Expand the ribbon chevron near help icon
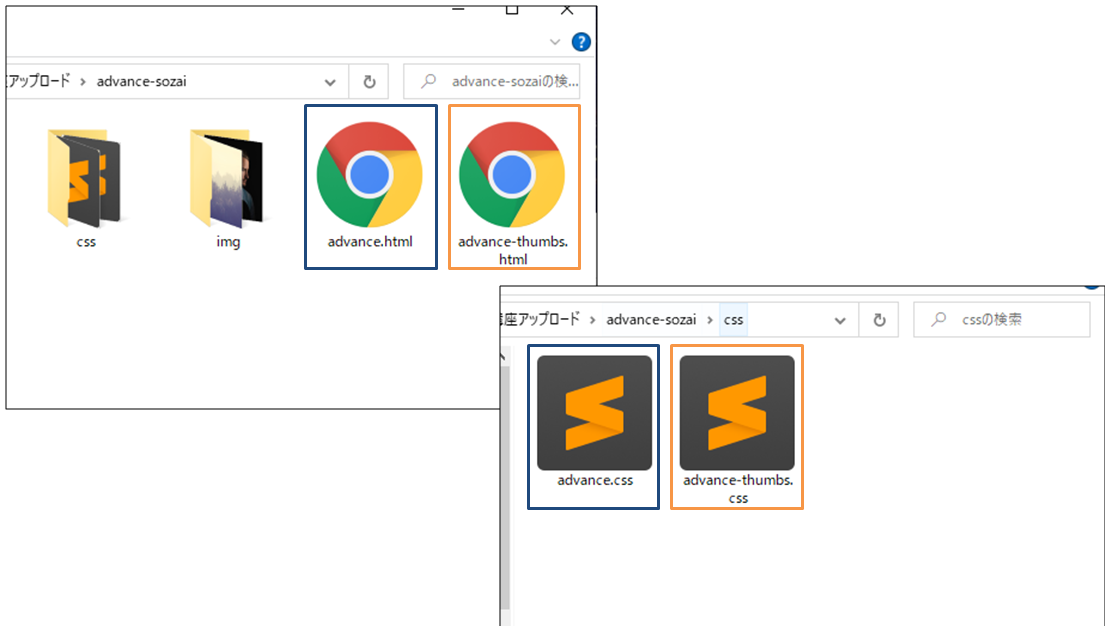The height and width of the screenshot is (626, 1105). [555, 42]
